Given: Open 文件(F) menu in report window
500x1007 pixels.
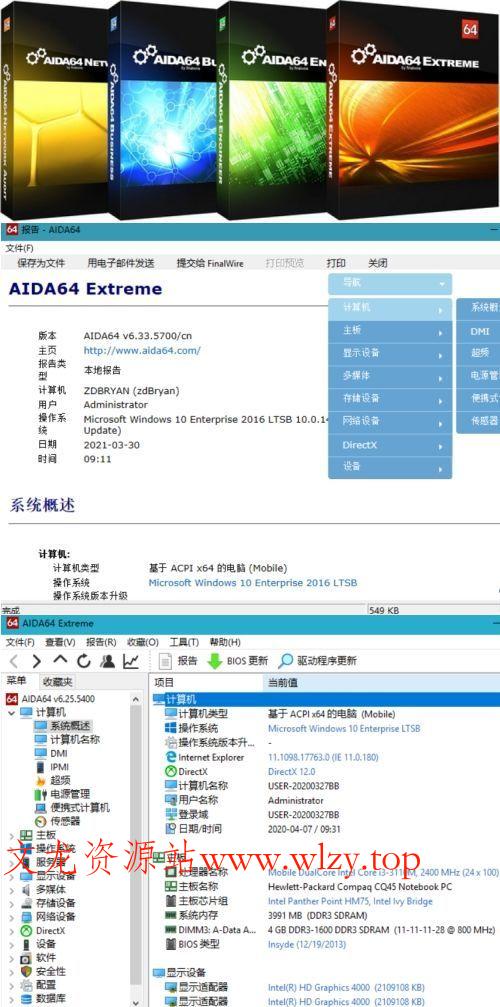Looking at the screenshot, I should click(x=20, y=248).
